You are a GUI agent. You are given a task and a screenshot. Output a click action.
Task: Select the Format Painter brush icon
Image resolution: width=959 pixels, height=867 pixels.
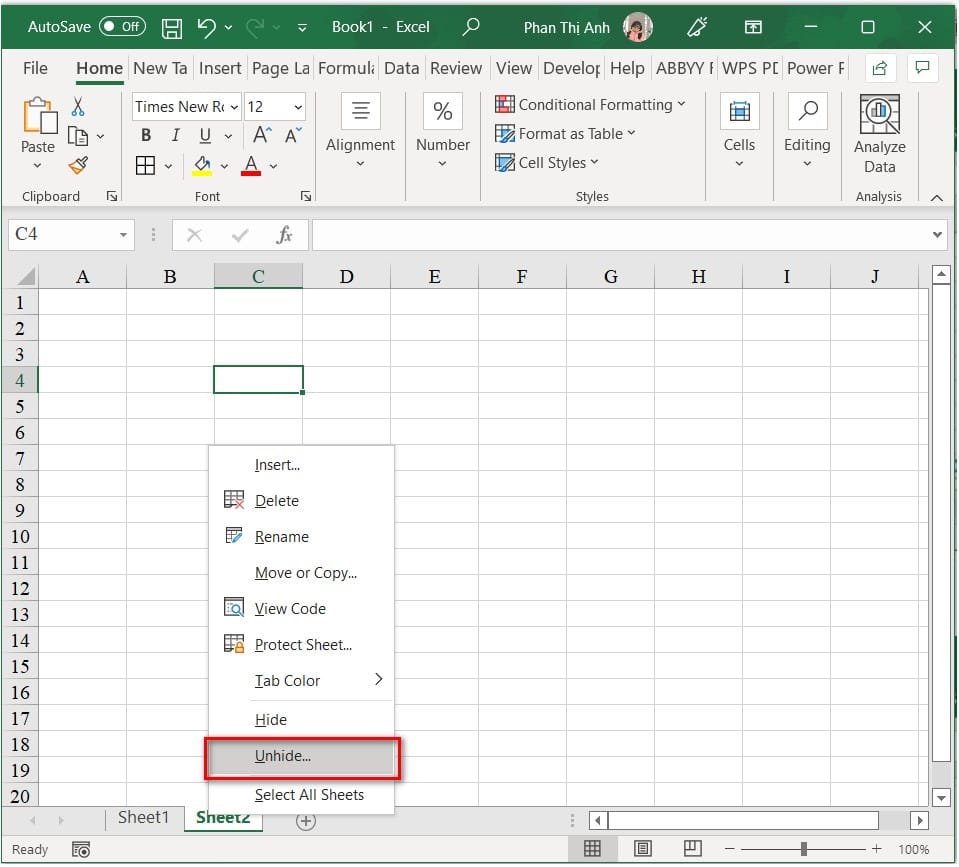coord(78,166)
